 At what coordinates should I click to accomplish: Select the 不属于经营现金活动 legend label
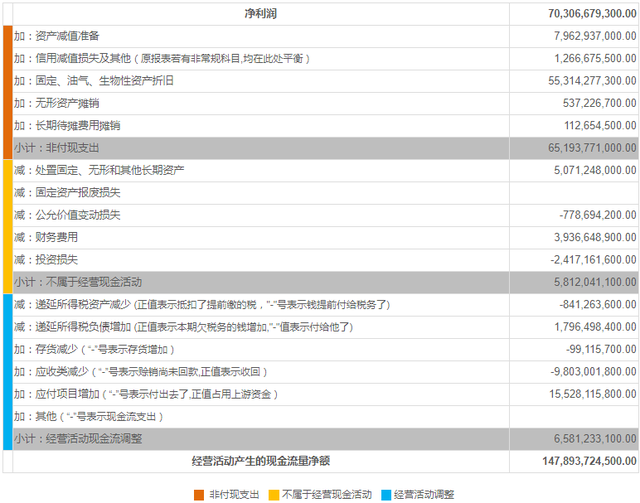[x=327, y=495]
